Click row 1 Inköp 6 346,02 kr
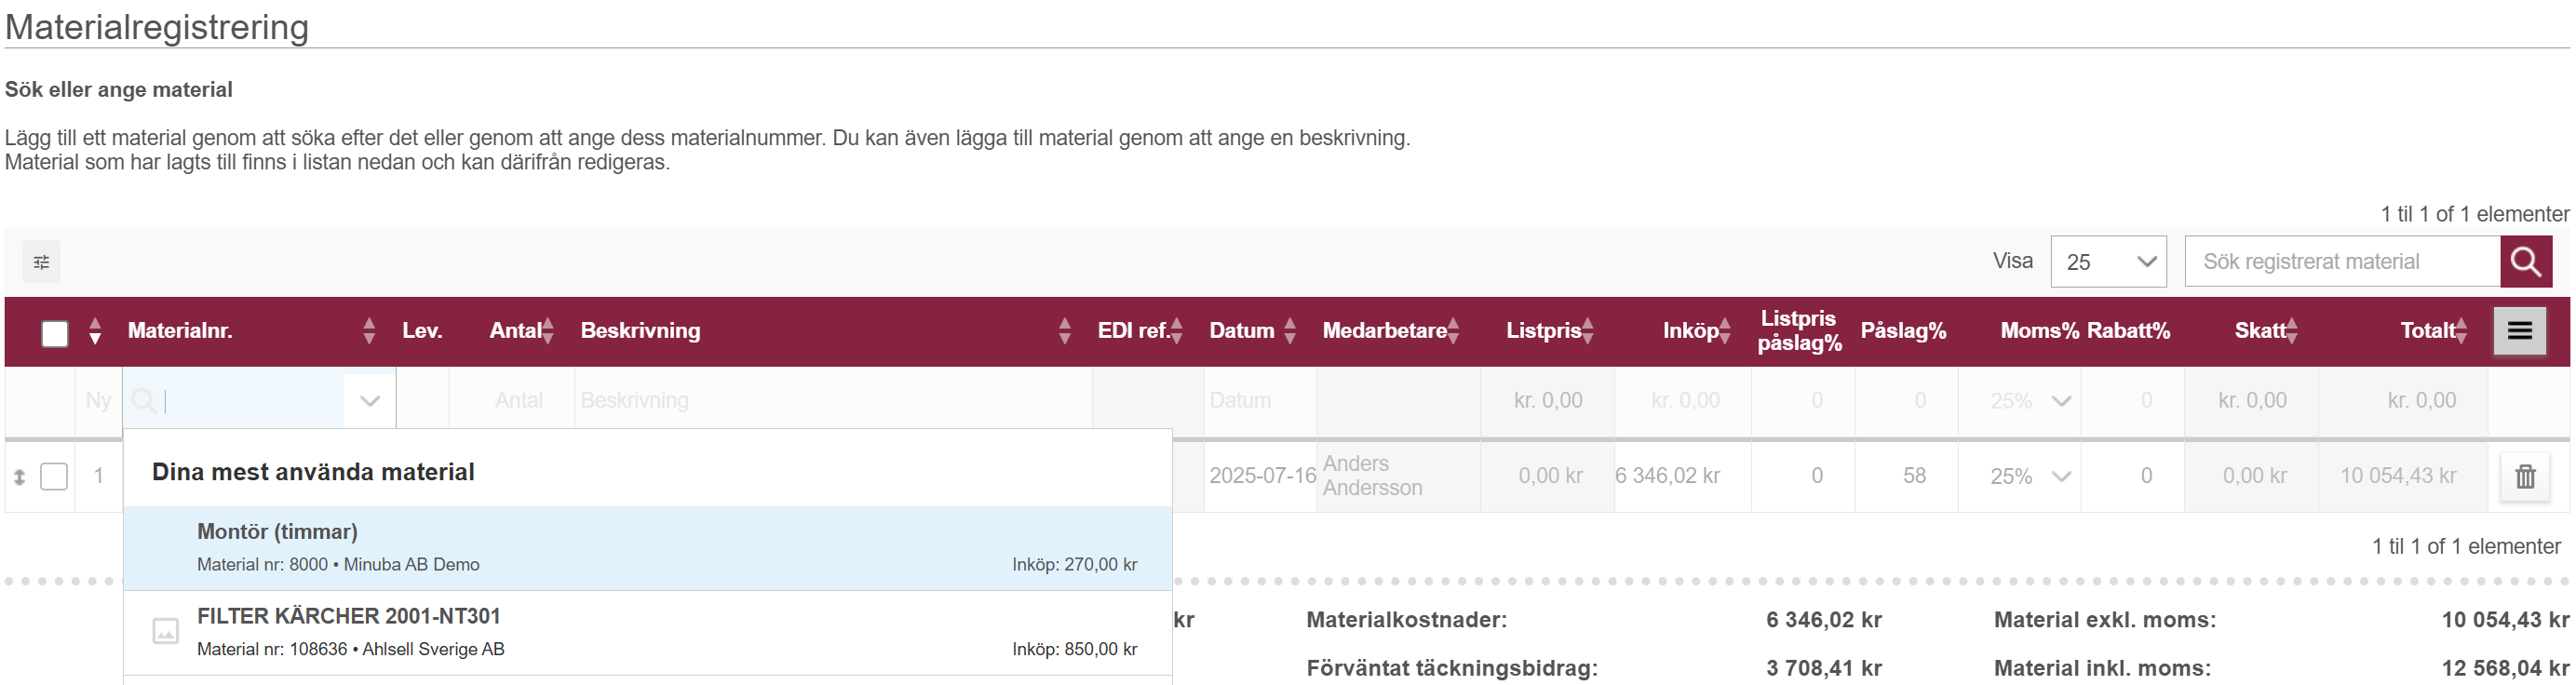This screenshot has width=2576, height=685. pyautogui.click(x=1667, y=476)
